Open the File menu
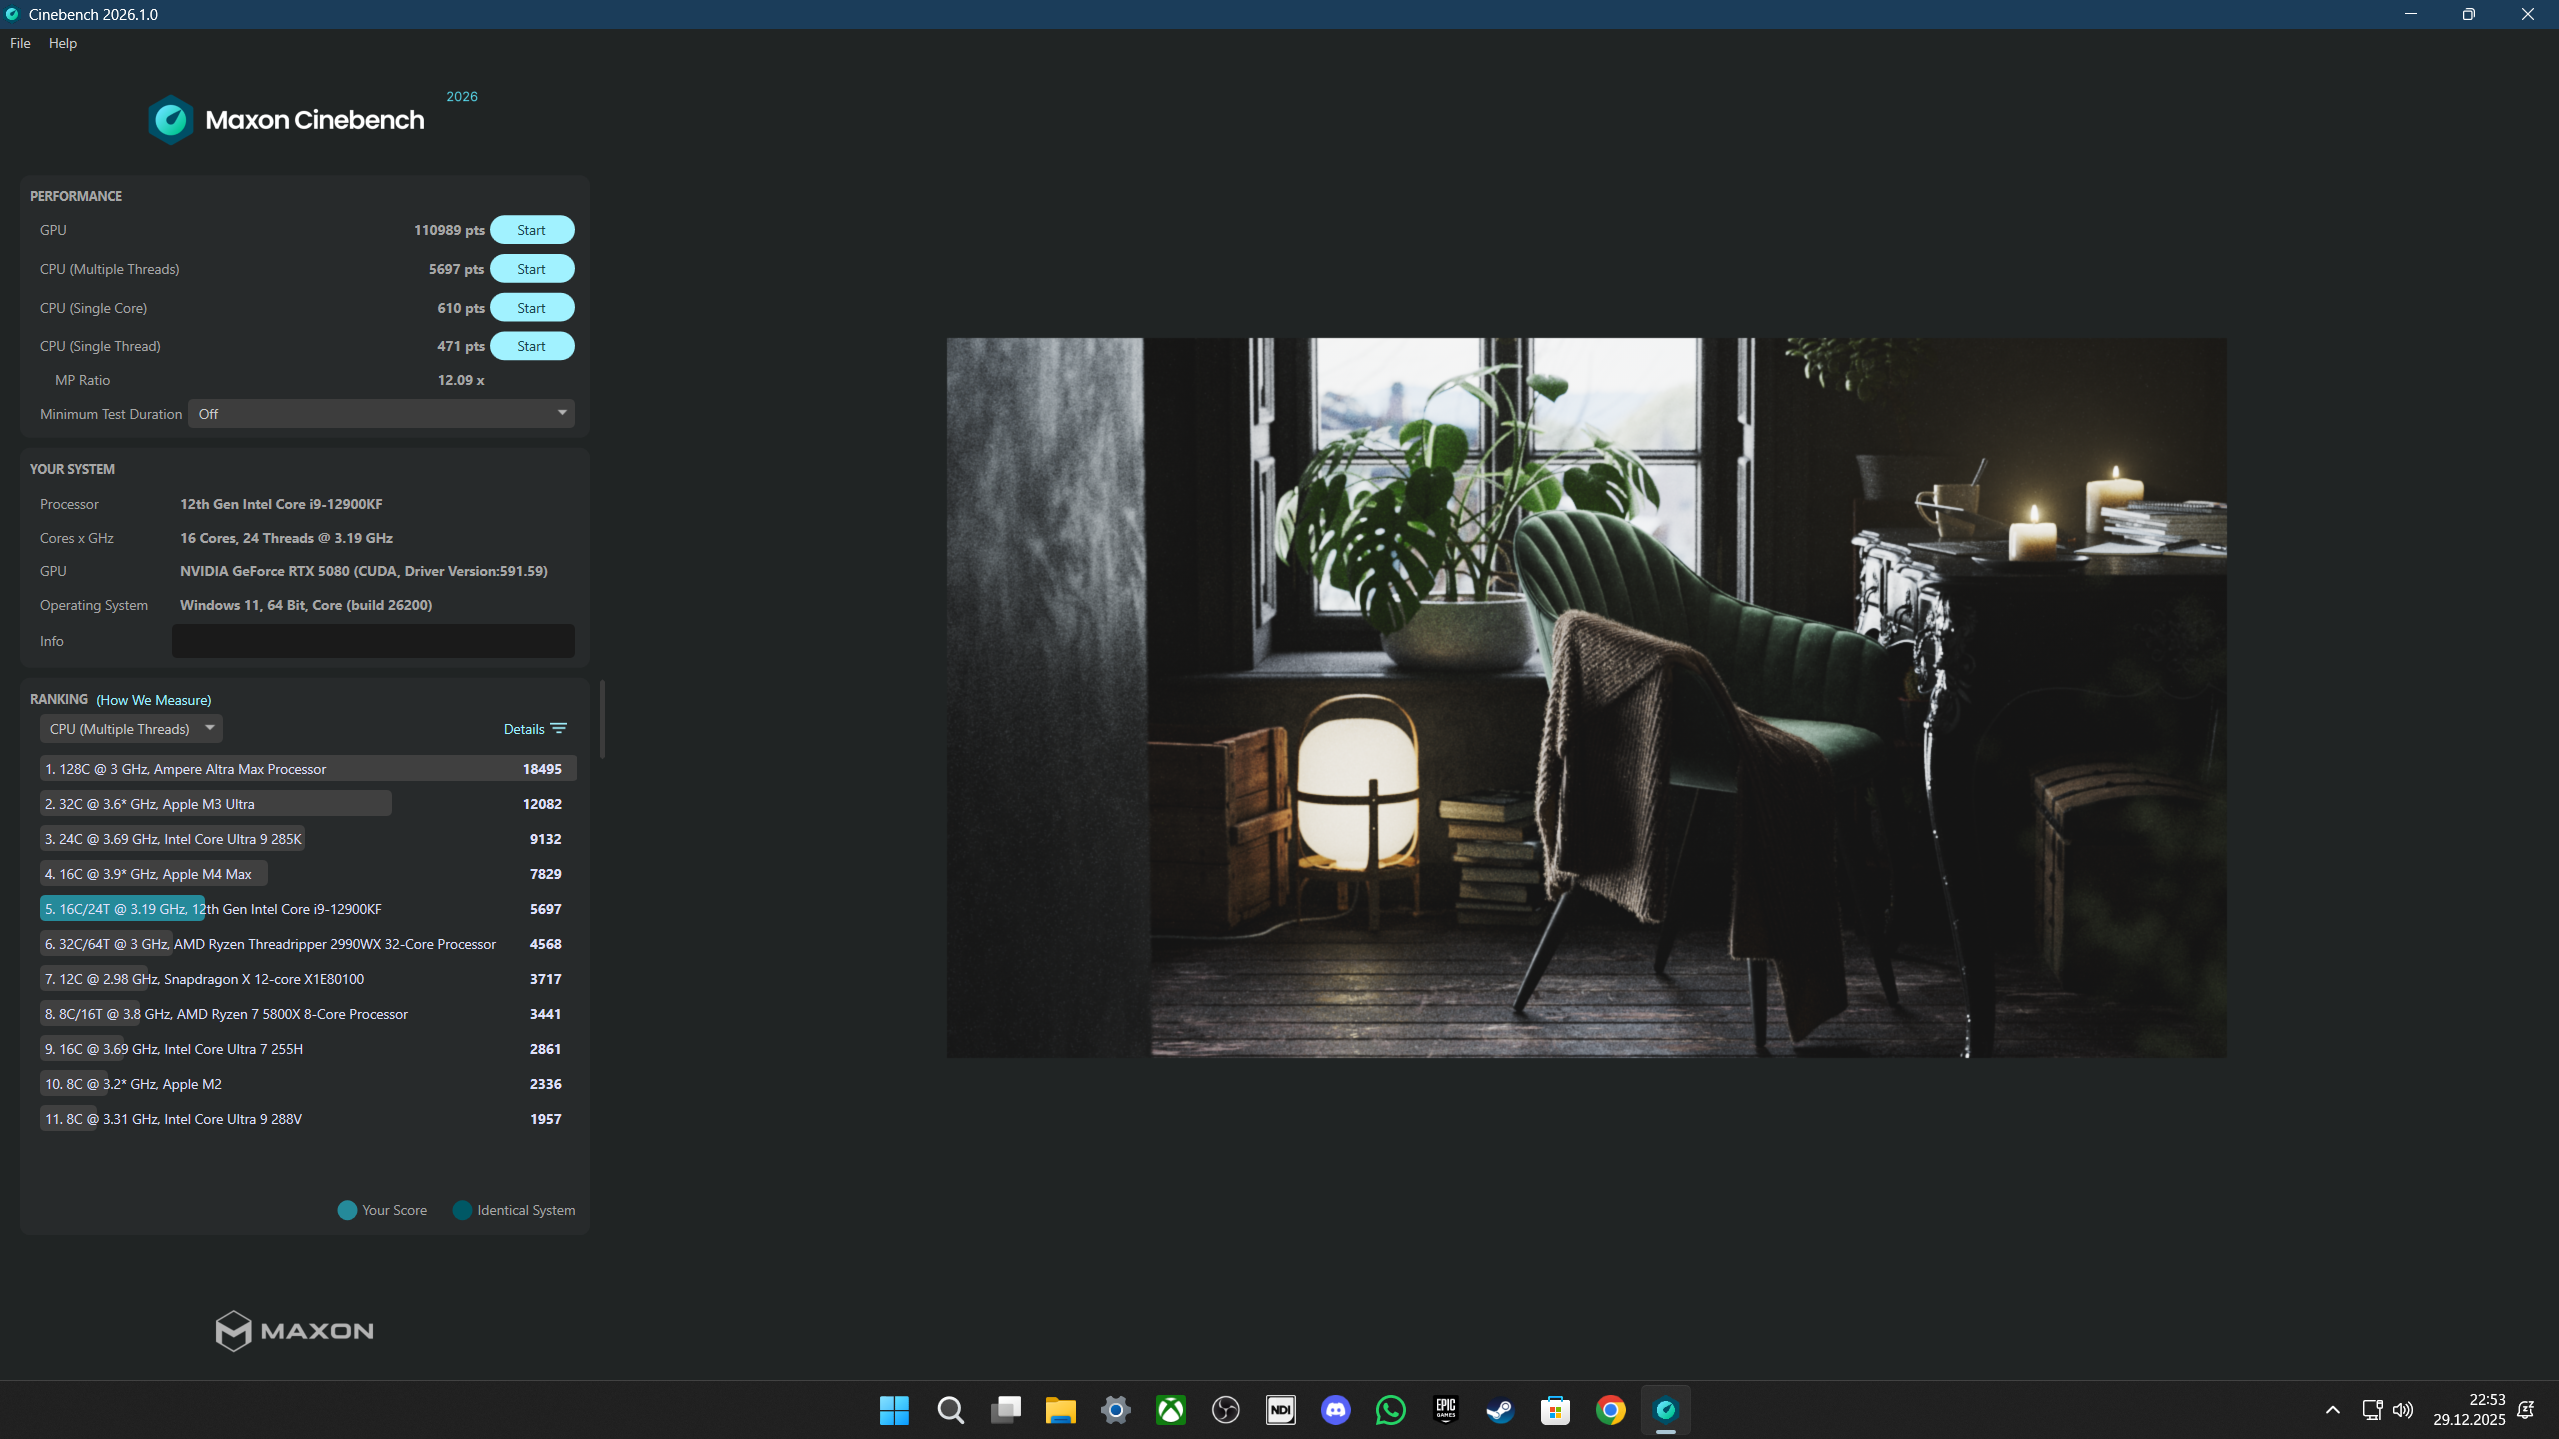 pyautogui.click(x=20, y=43)
